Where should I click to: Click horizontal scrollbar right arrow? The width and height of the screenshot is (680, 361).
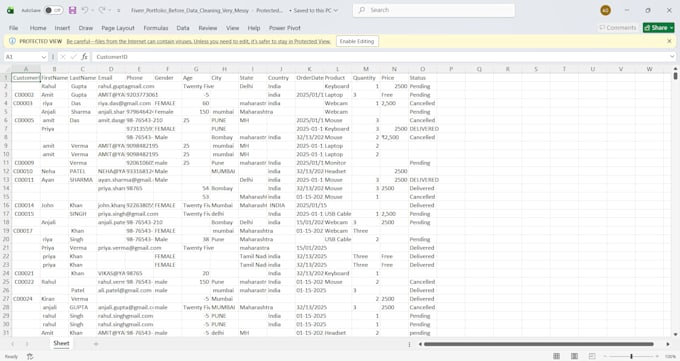(x=668, y=344)
